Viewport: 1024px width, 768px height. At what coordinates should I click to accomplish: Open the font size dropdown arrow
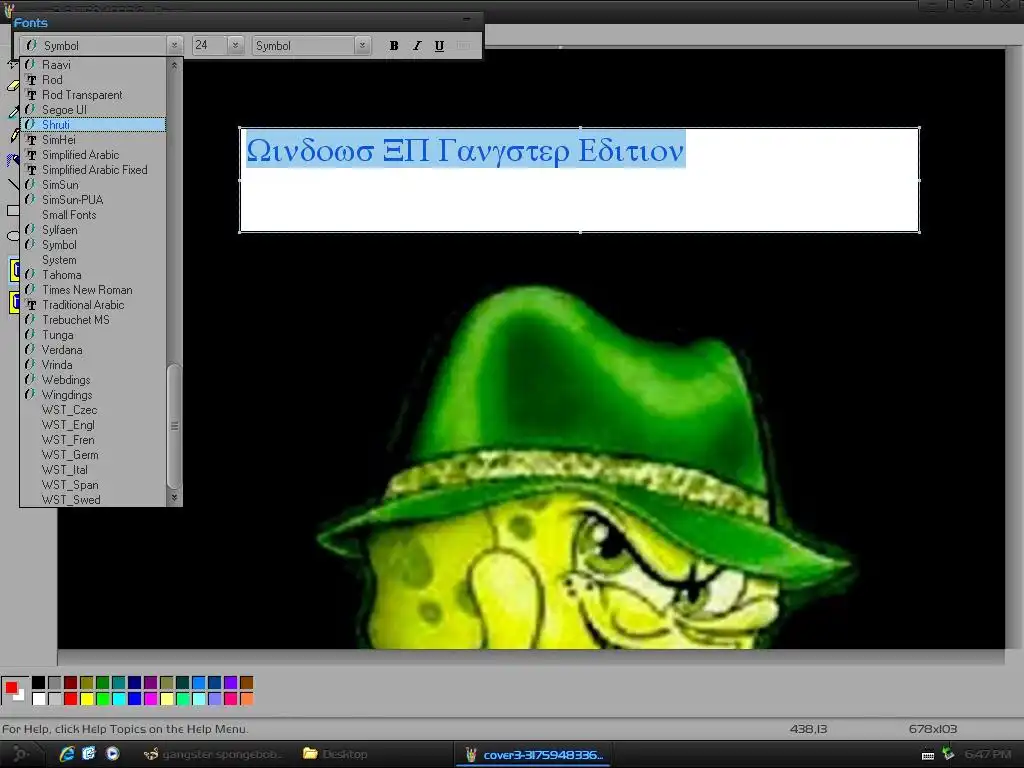tap(235, 46)
